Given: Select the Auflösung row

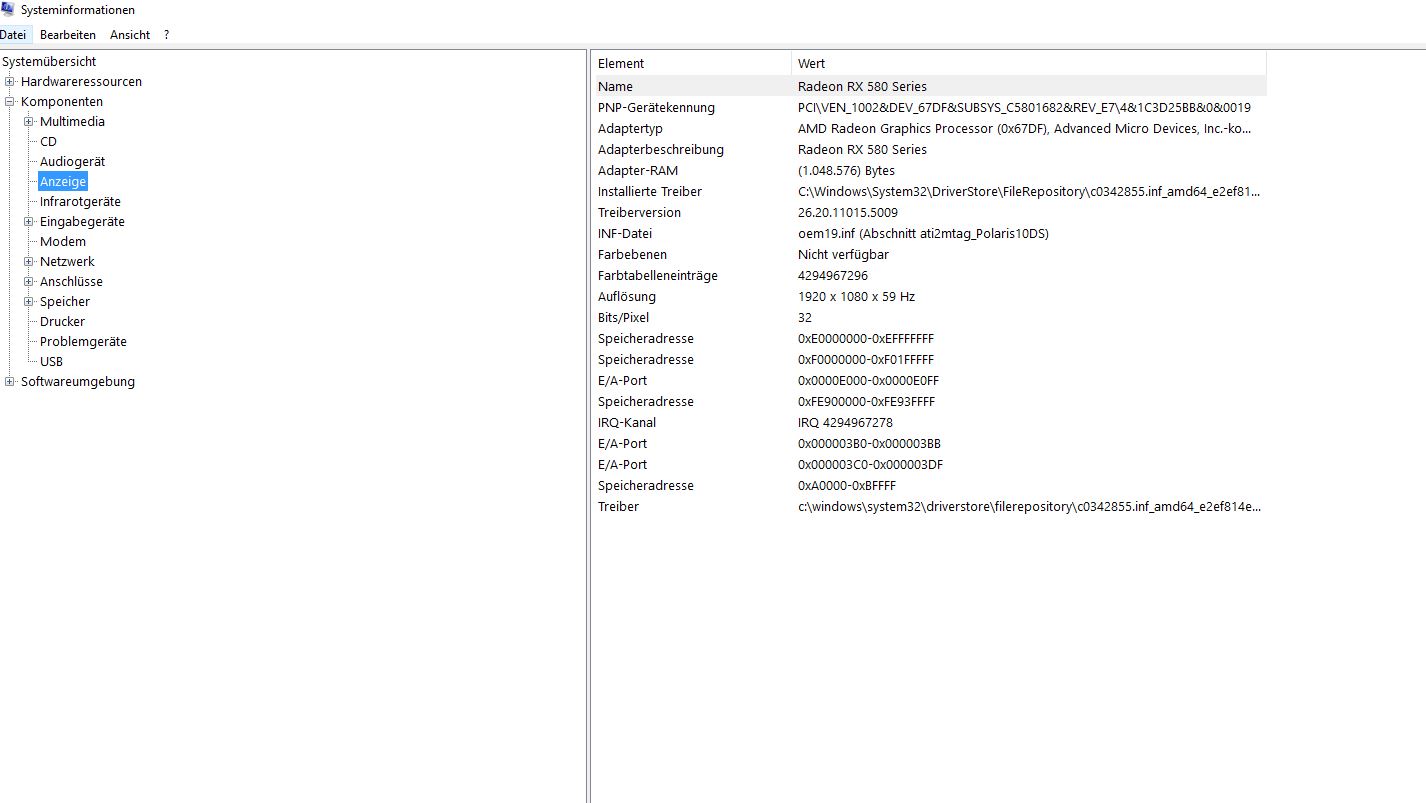Looking at the screenshot, I should point(930,296).
